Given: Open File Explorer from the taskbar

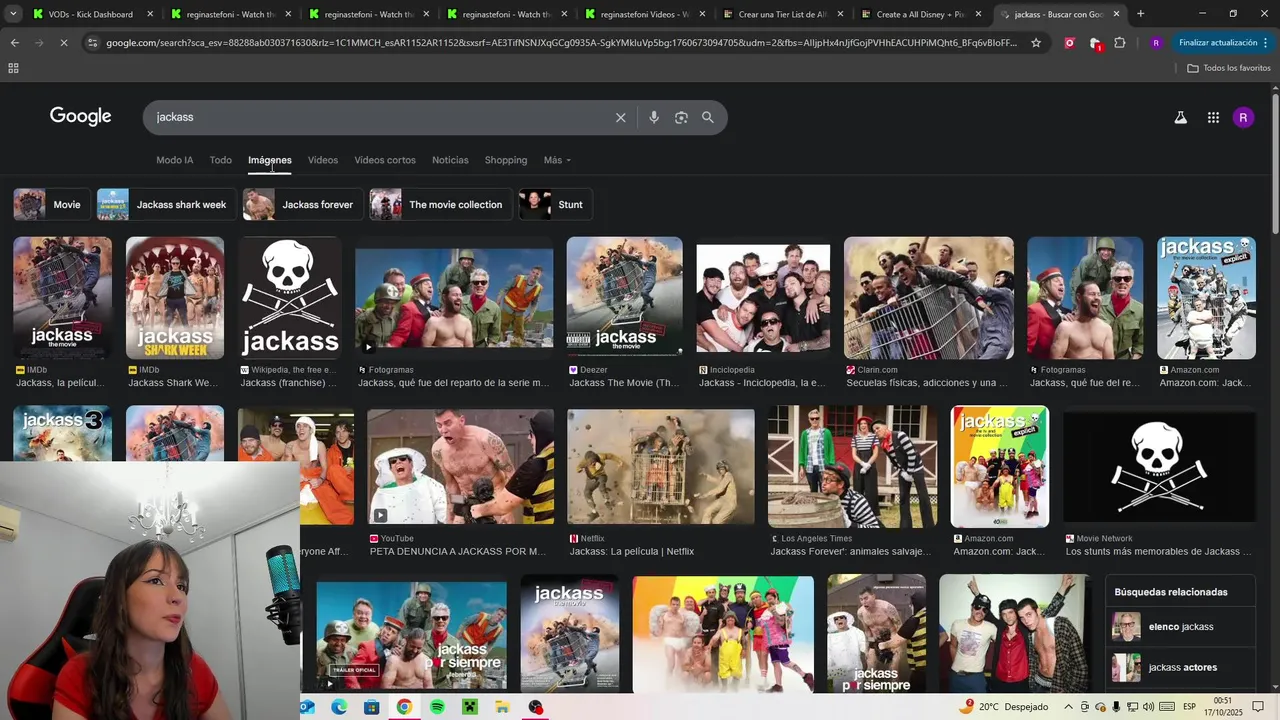Looking at the screenshot, I should point(502,707).
